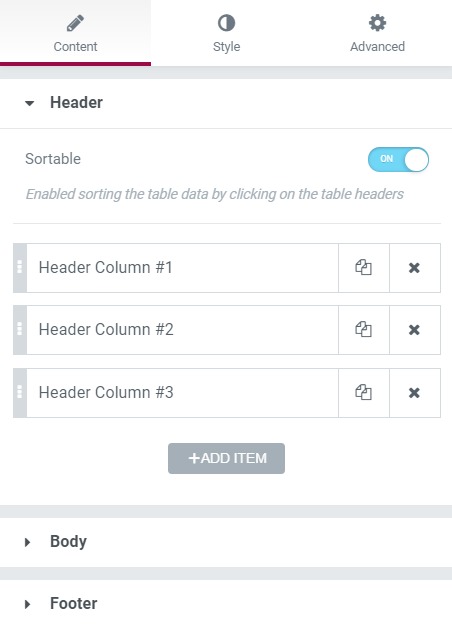Remove Header Column #2 item
Viewport: 452px width, 628px height.
[x=415, y=330]
